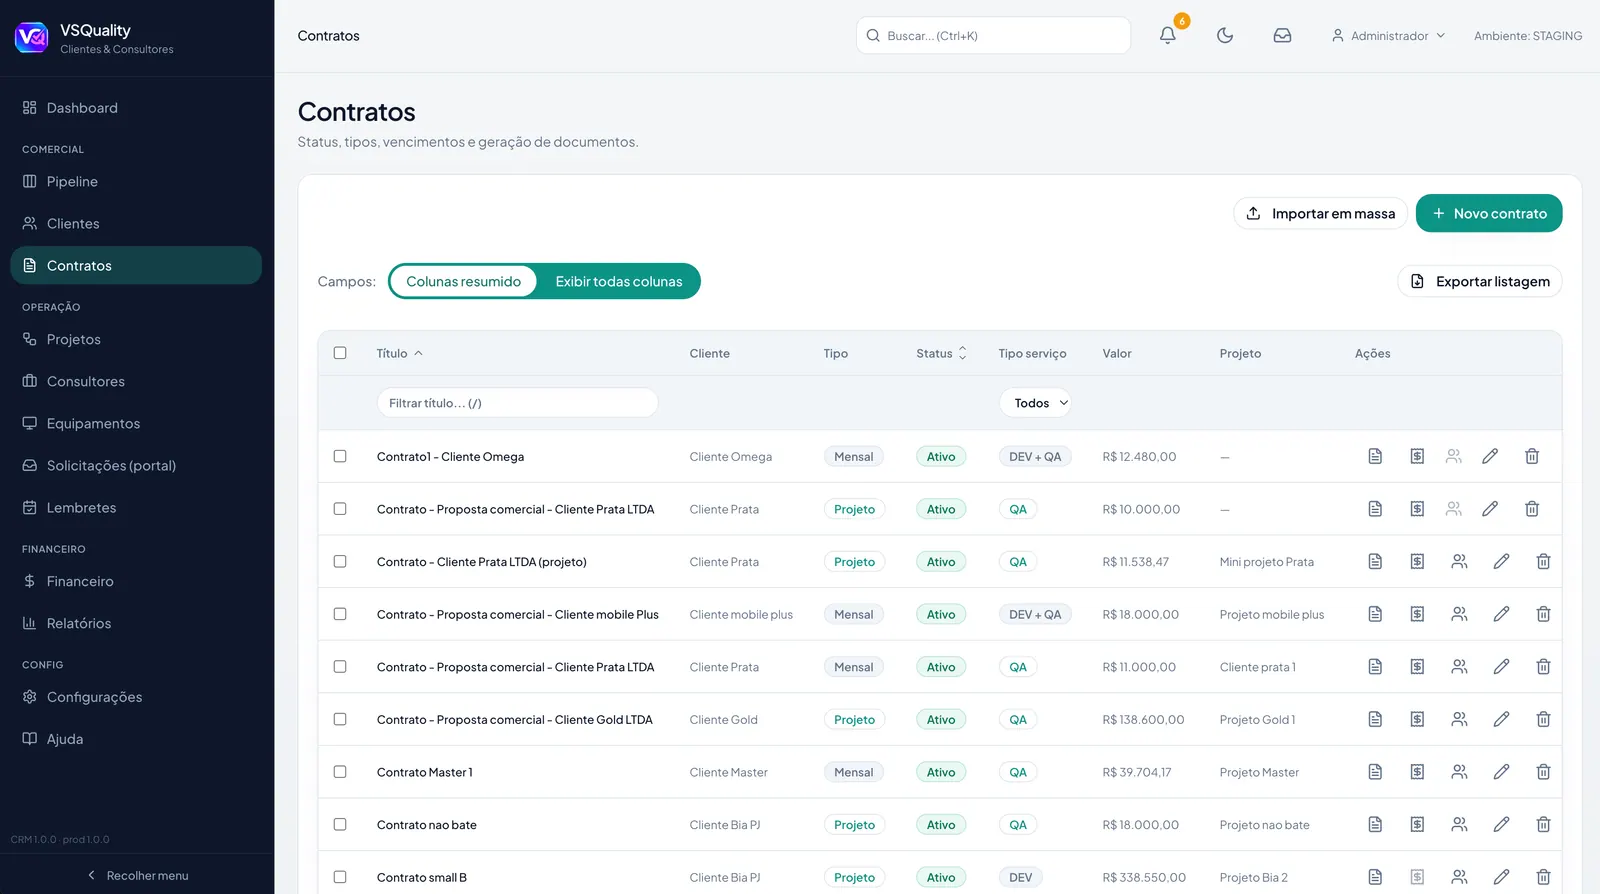Open team icon for Contrato Master 1
This screenshot has height=894, width=1600.
1459,772
